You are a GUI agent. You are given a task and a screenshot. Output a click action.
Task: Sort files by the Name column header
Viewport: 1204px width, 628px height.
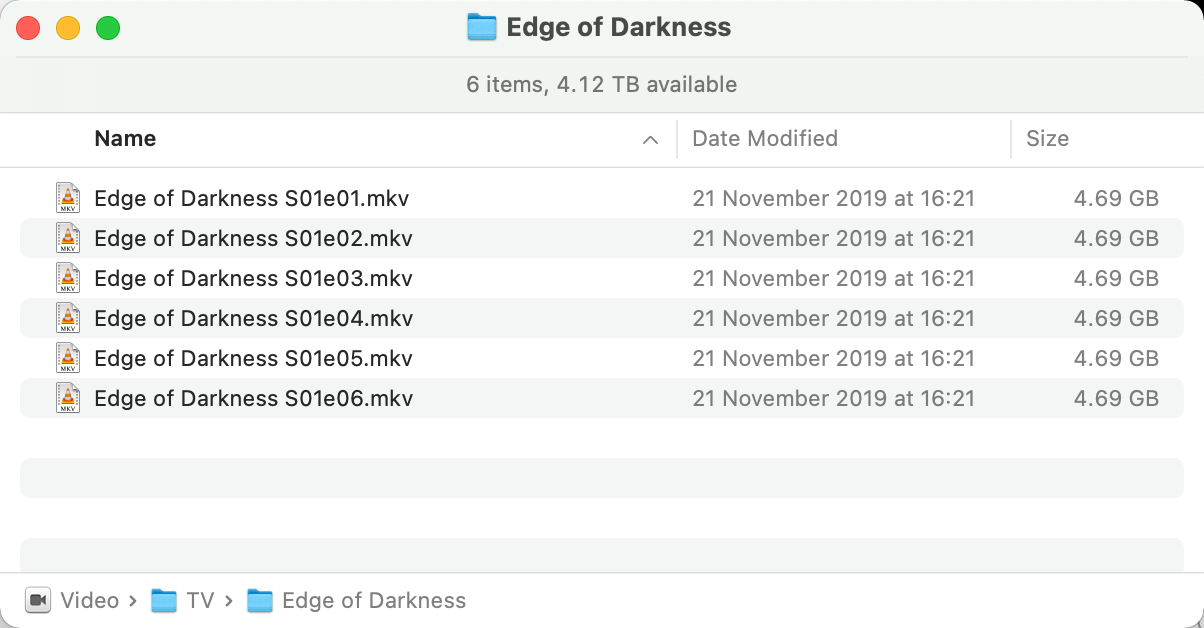pyautogui.click(x=125, y=139)
